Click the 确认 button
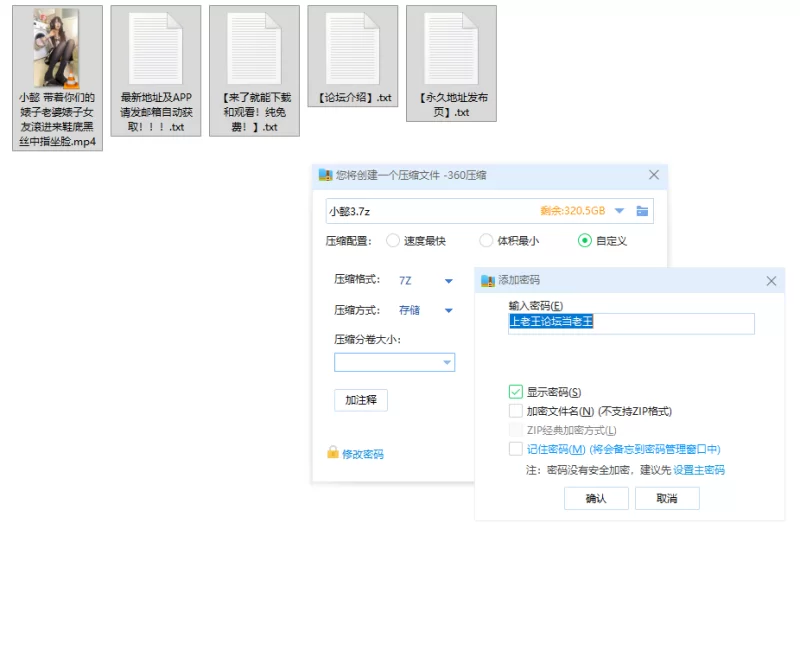 point(596,499)
